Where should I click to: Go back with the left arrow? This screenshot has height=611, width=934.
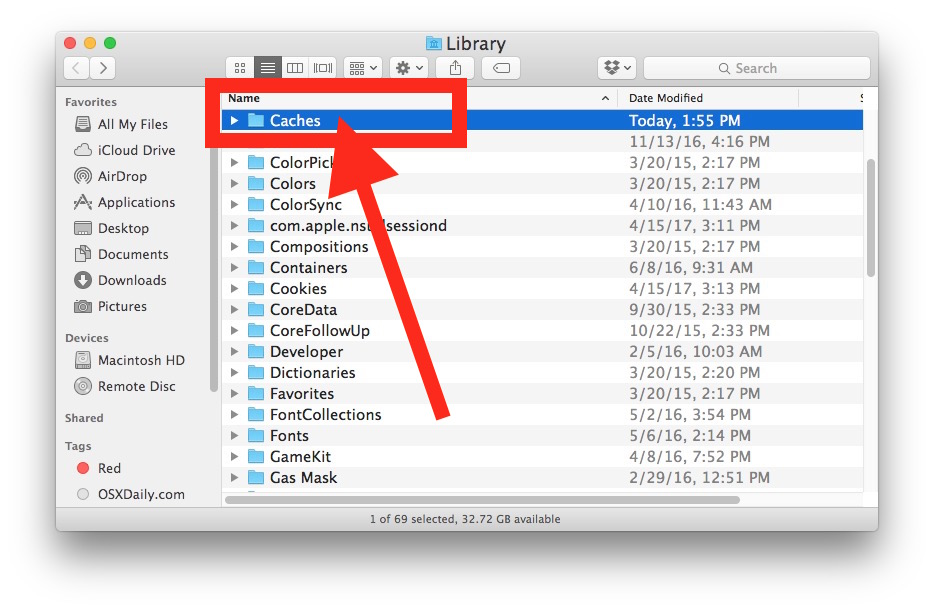tap(77, 68)
